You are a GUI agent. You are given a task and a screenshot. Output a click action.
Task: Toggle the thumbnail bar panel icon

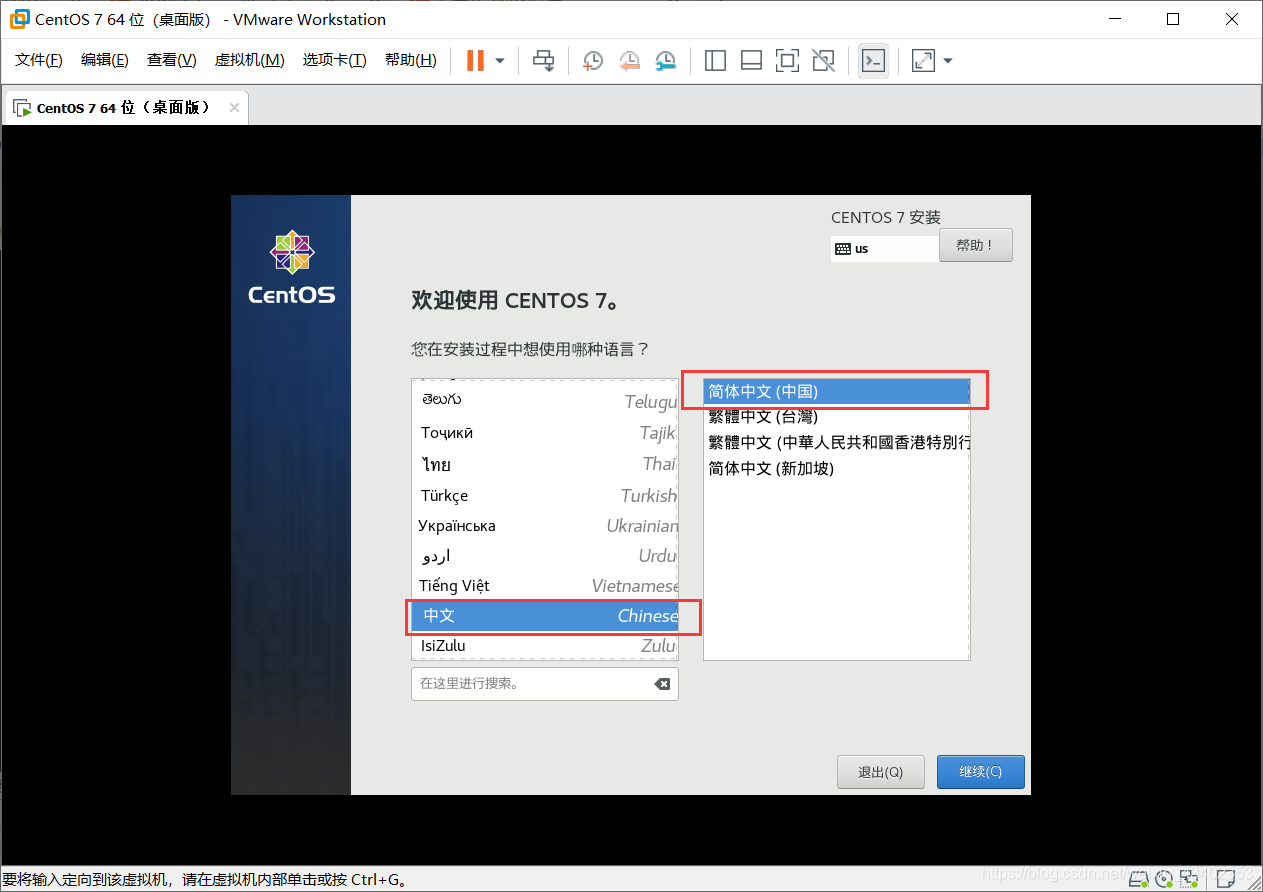pyautogui.click(x=751, y=61)
